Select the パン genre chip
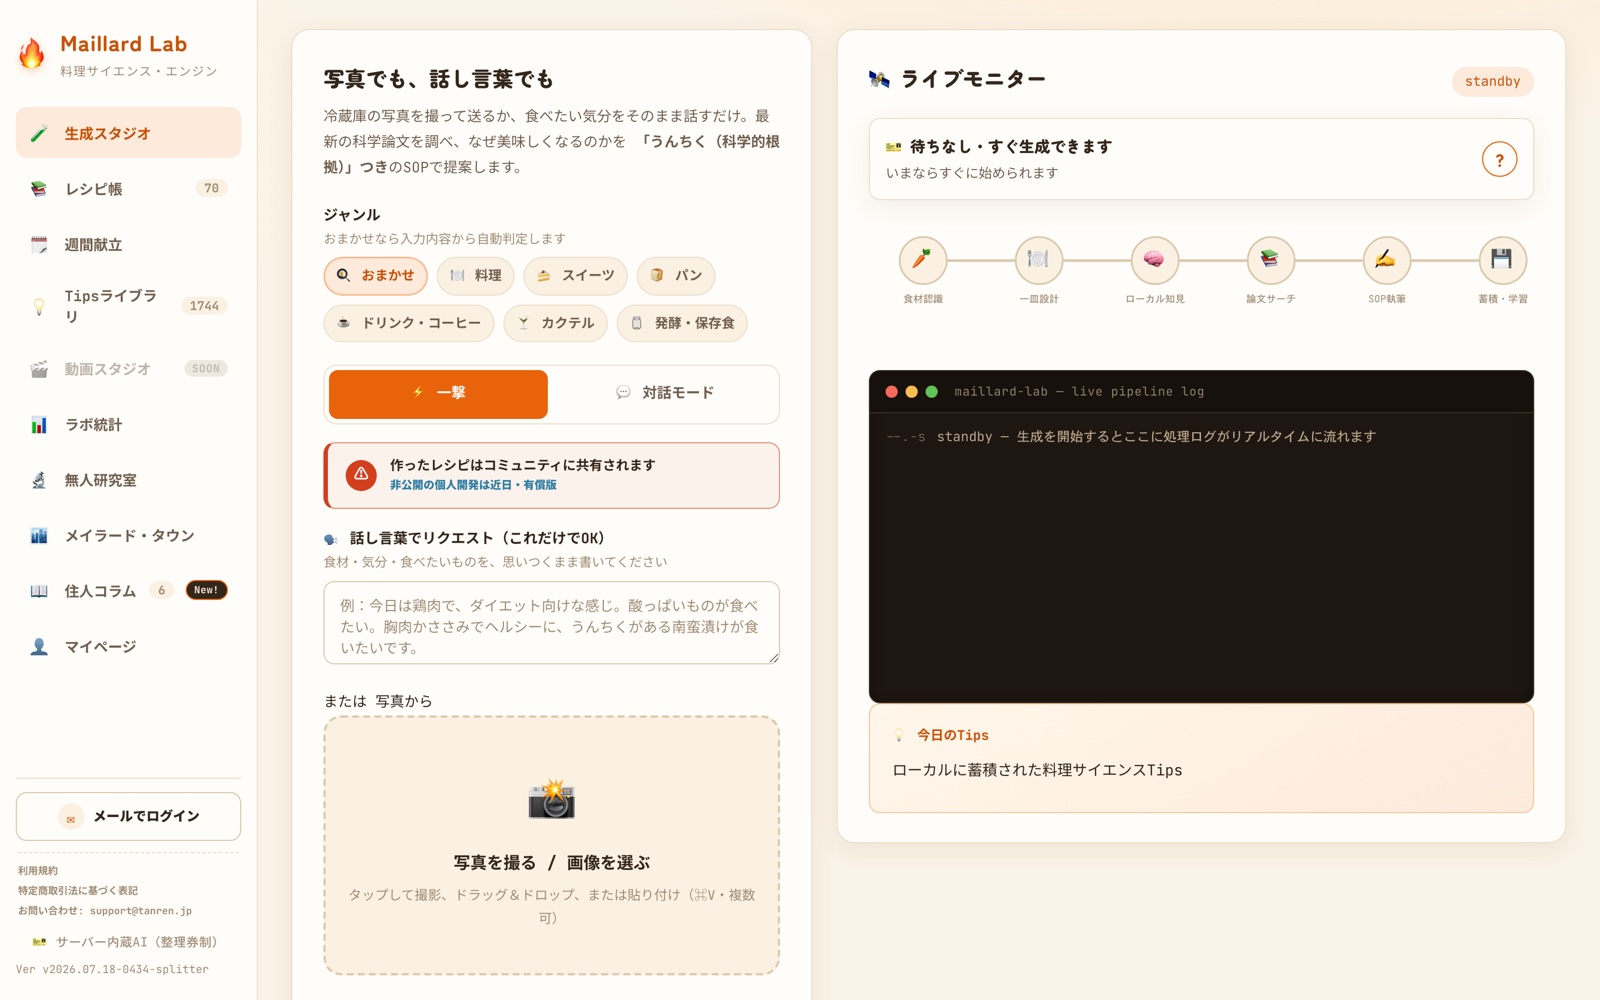 676,276
